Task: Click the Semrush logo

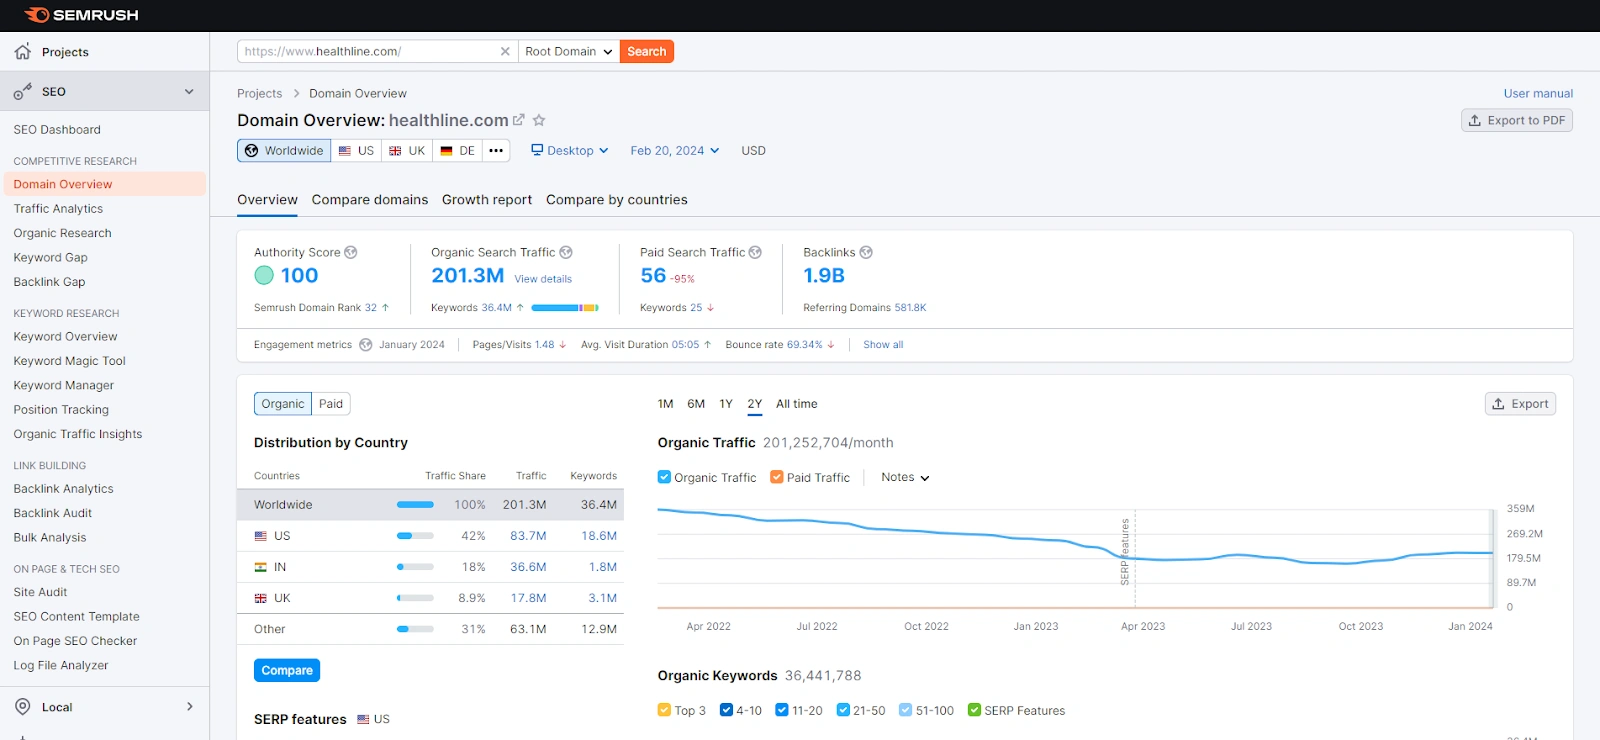Action: [x=81, y=15]
